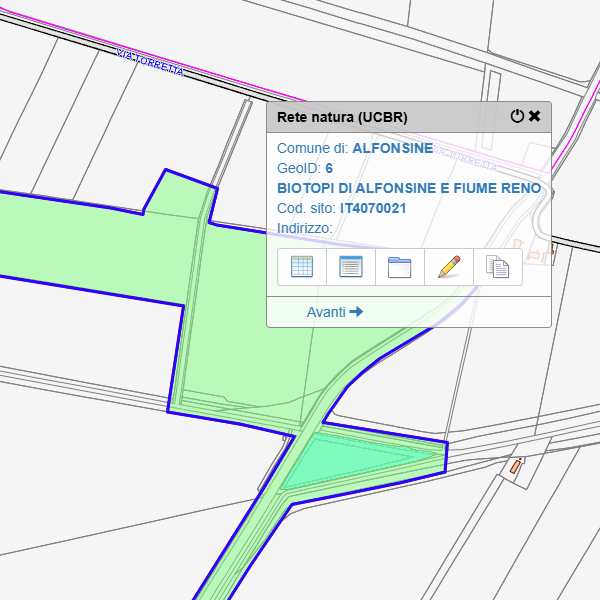
Task: Click the pencil edit icon
Action: pyautogui.click(x=449, y=267)
